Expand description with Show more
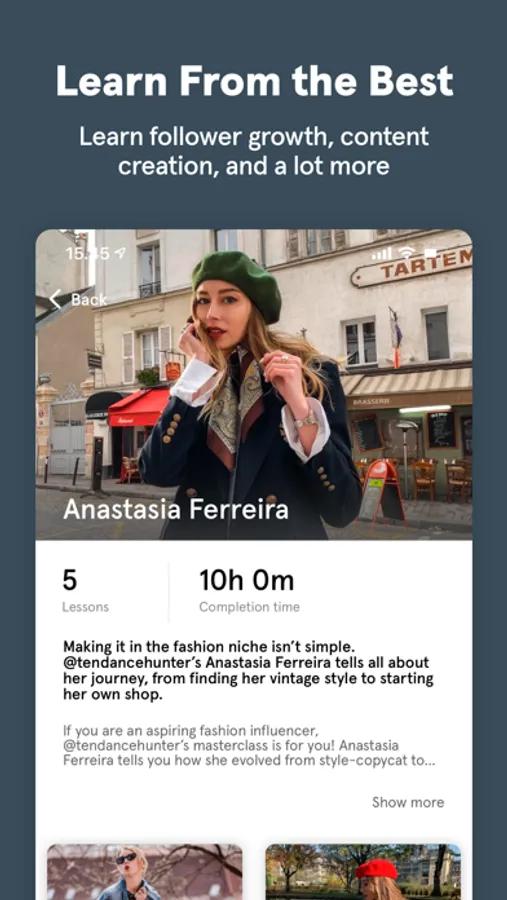507x900 pixels. [x=408, y=802]
